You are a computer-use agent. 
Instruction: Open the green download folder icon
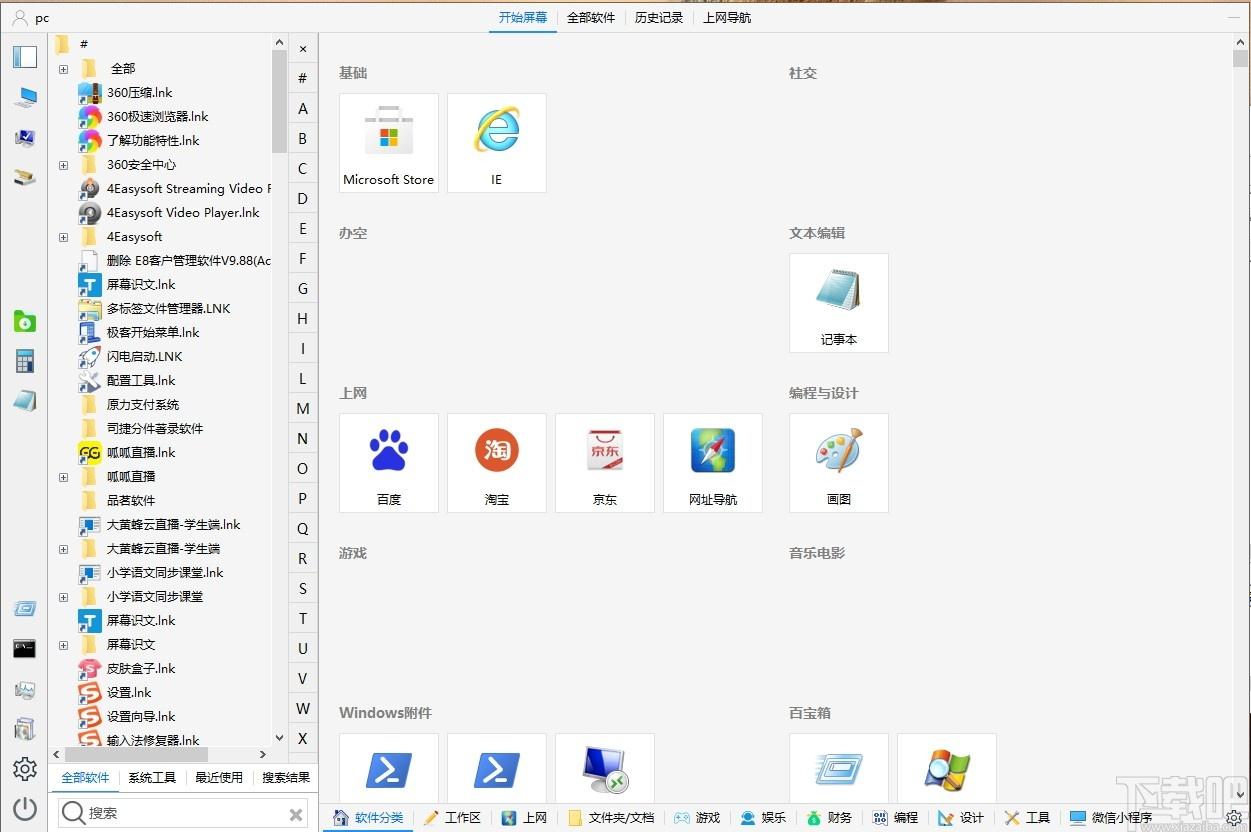pyautogui.click(x=25, y=321)
